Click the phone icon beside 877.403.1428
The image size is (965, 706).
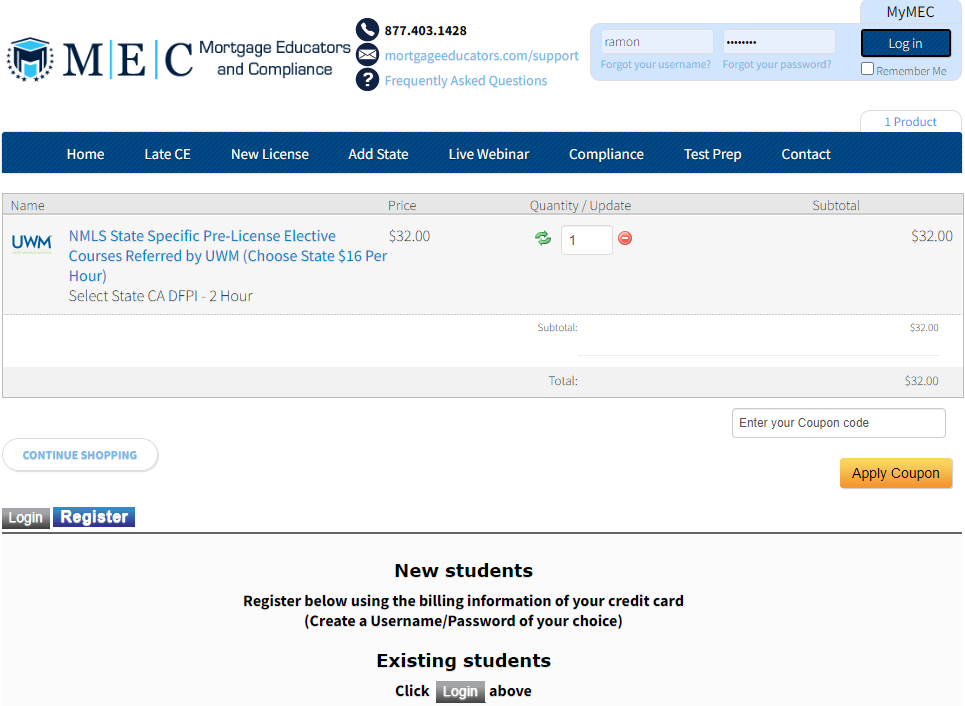tap(367, 30)
